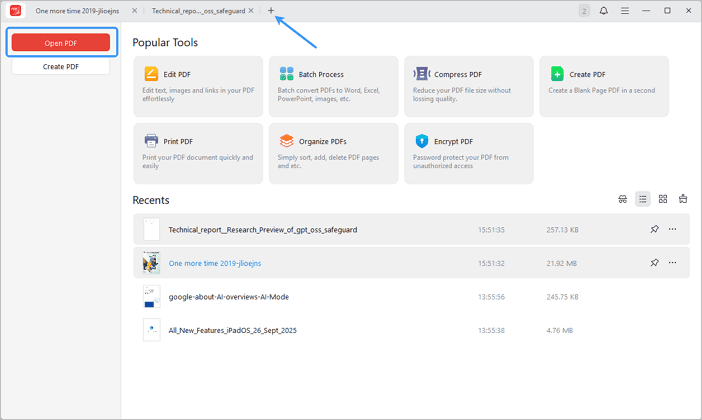Image resolution: width=702 pixels, height=420 pixels.
Task: Click the Edit PDF tool icon
Action: [x=151, y=74]
